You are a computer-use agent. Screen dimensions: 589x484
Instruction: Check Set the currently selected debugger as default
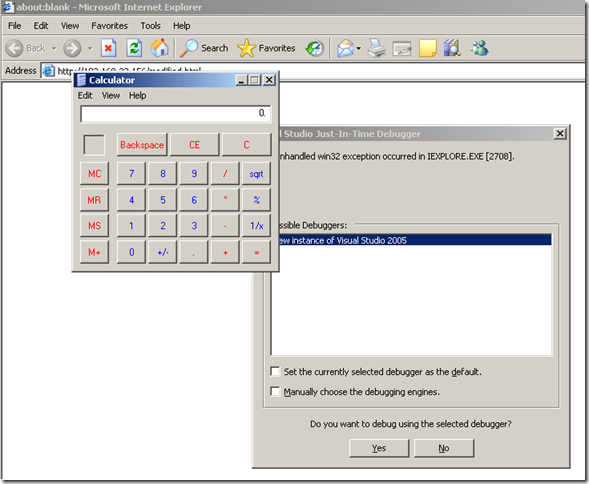(x=275, y=372)
